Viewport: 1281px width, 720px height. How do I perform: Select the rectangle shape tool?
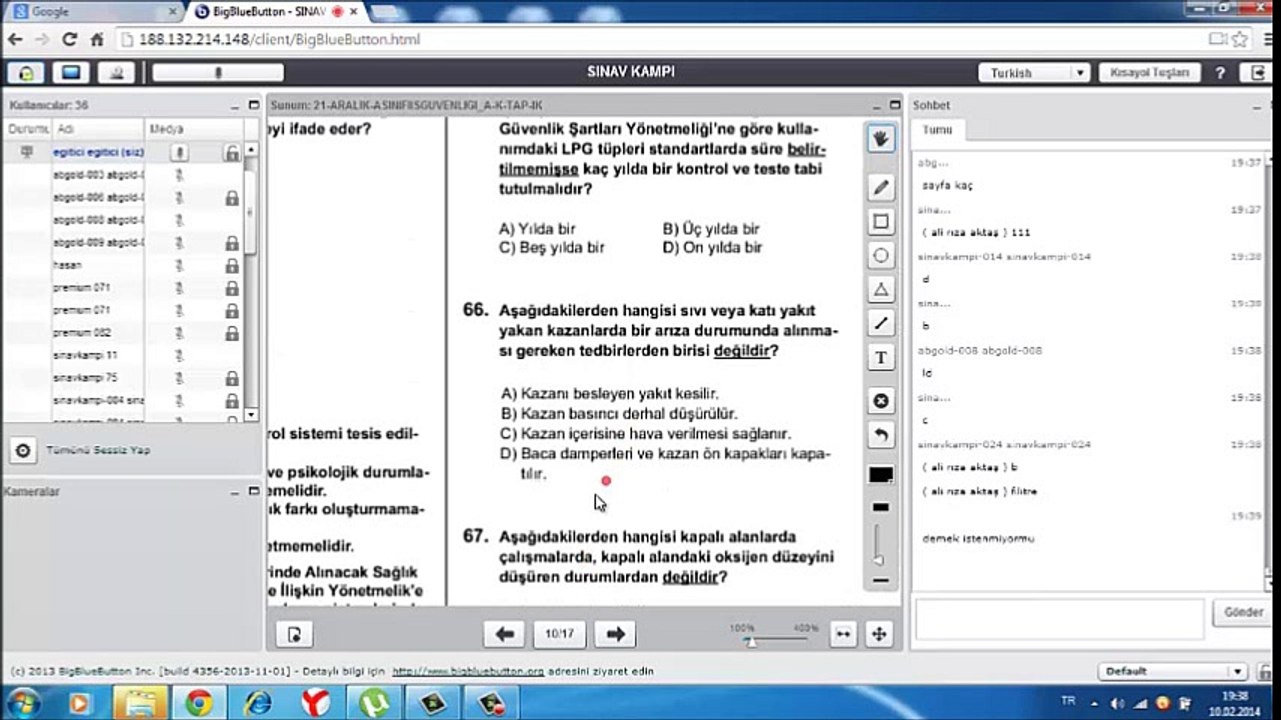click(881, 222)
